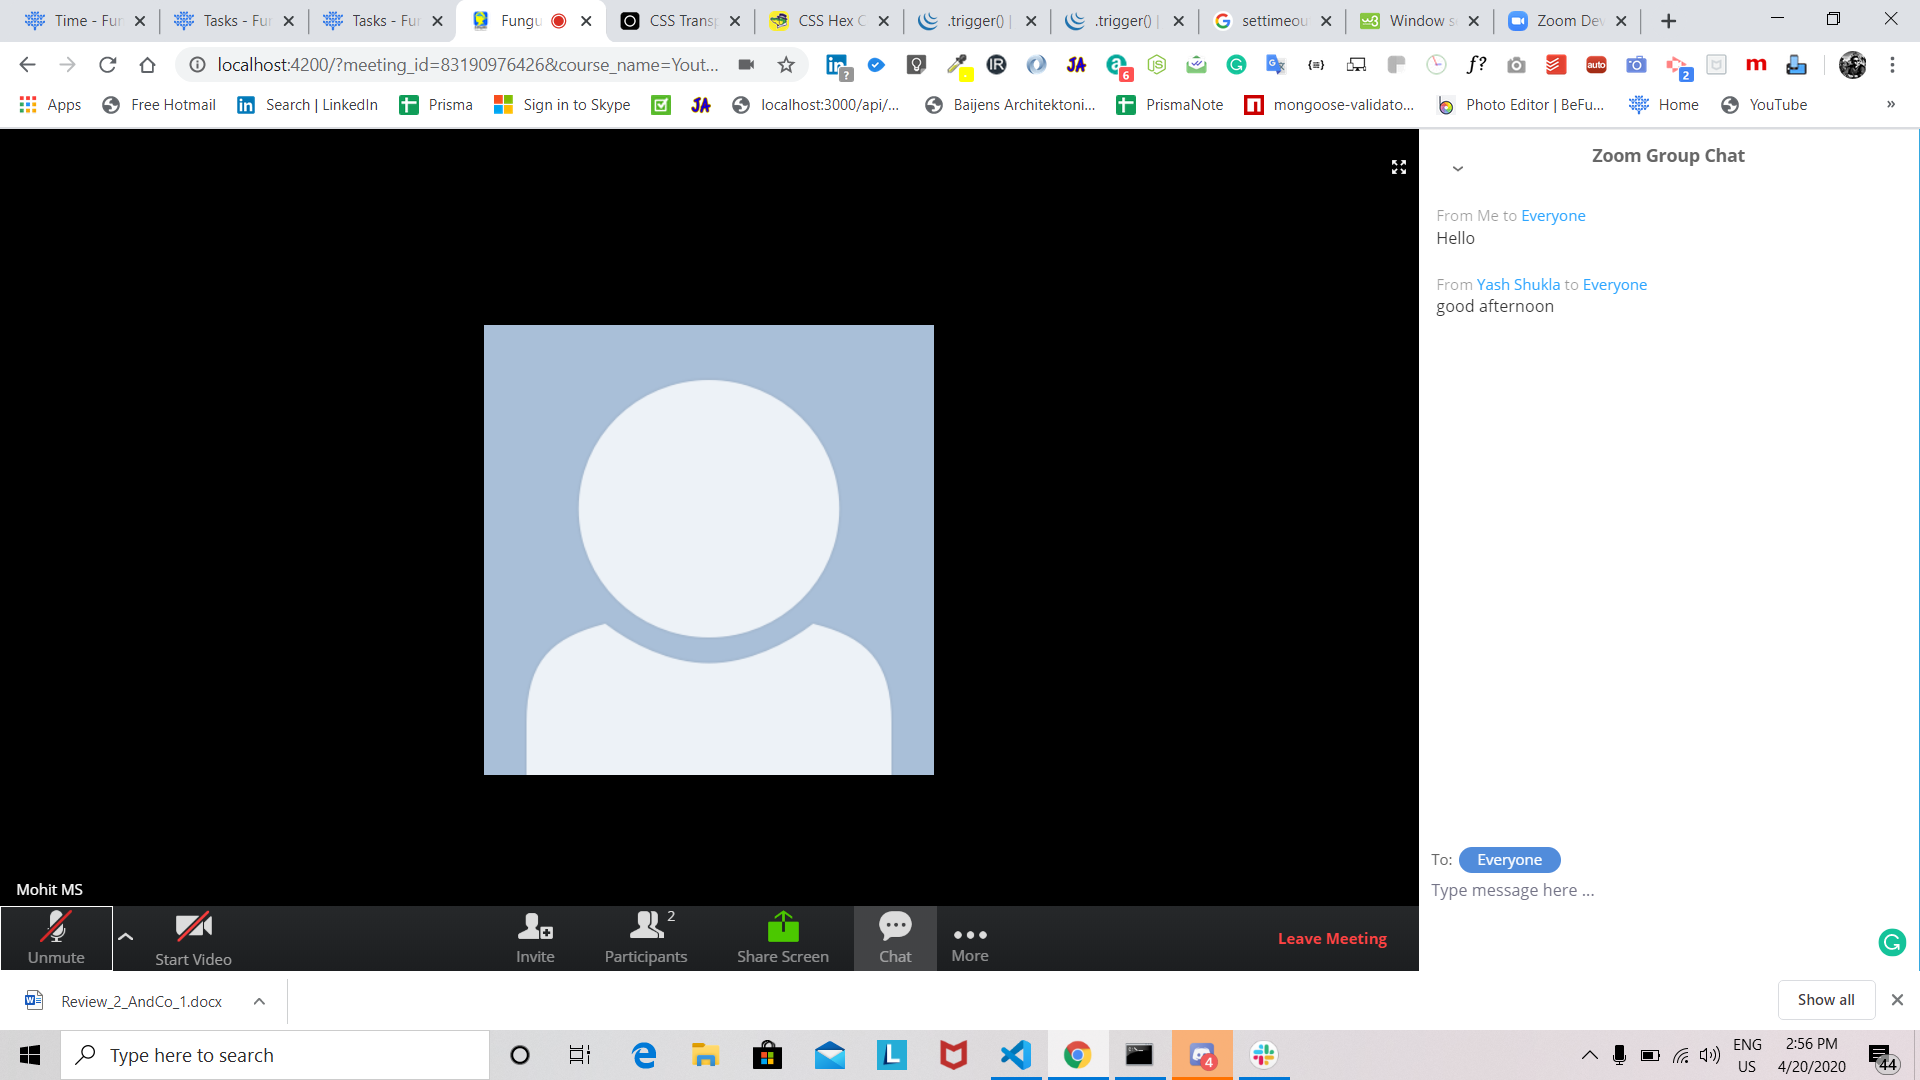The width and height of the screenshot is (1920, 1080).
Task: Bookmark this page with the star icon
Action: tap(786, 65)
